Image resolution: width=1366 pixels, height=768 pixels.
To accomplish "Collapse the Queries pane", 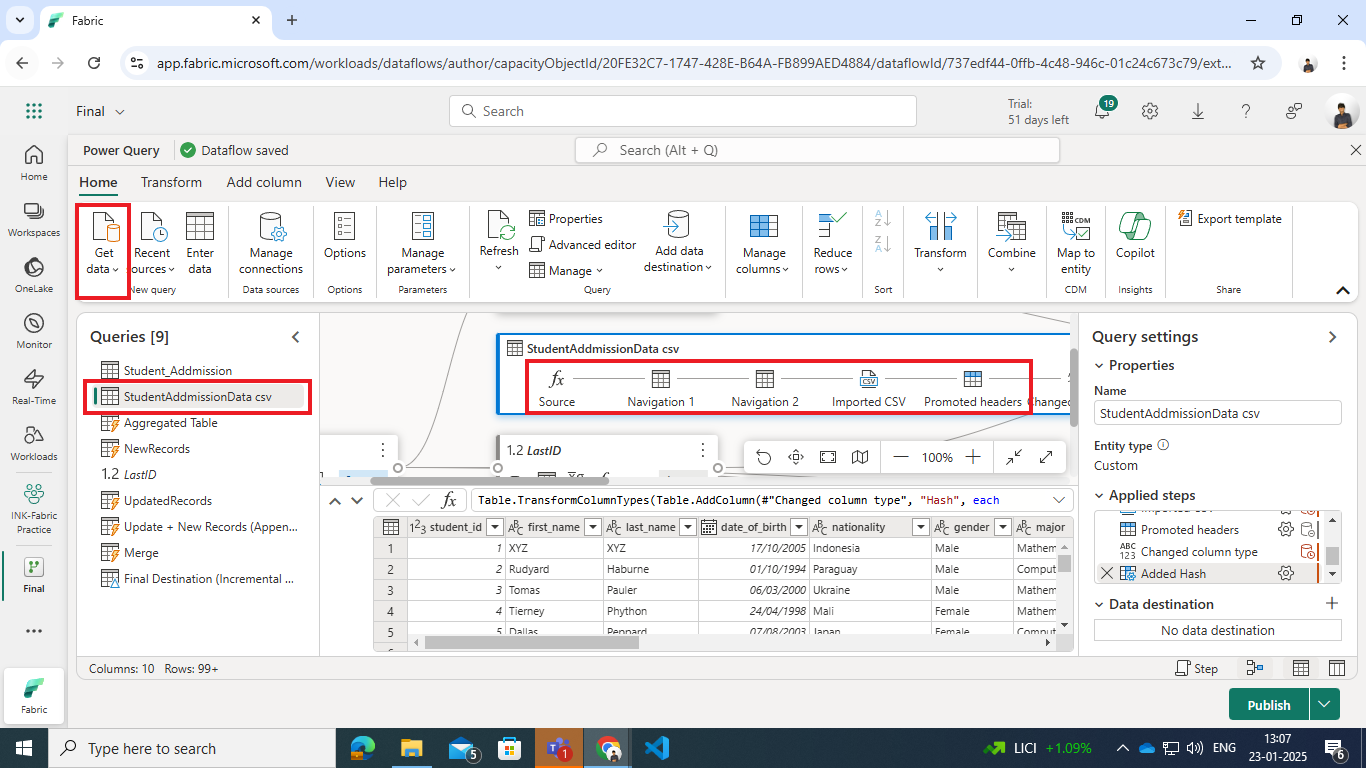I will [x=296, y=337].
